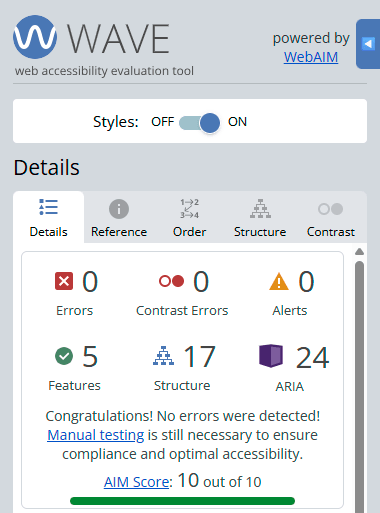
Task: Switch to the Reference tab
Action: pyautogui.click(x=119, y=218)
